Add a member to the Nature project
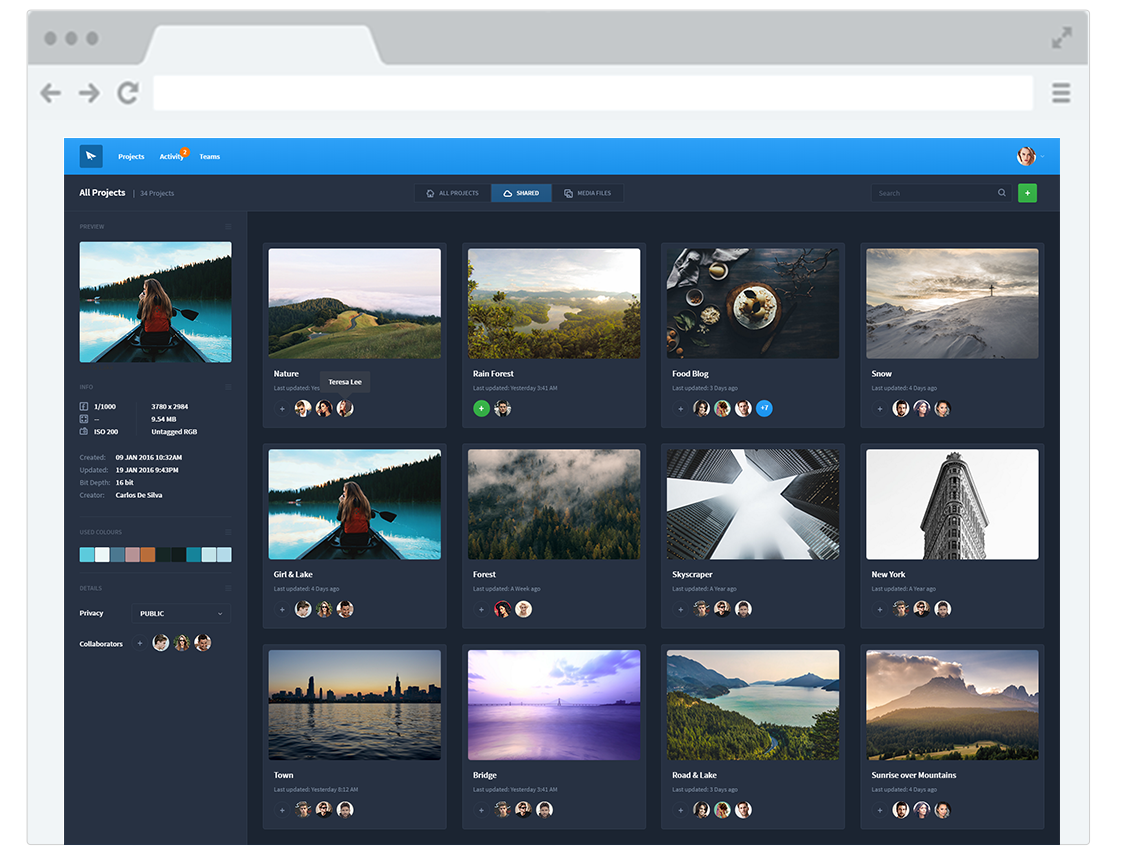Viewport: 1130px width, 864px height. (282, 408)
